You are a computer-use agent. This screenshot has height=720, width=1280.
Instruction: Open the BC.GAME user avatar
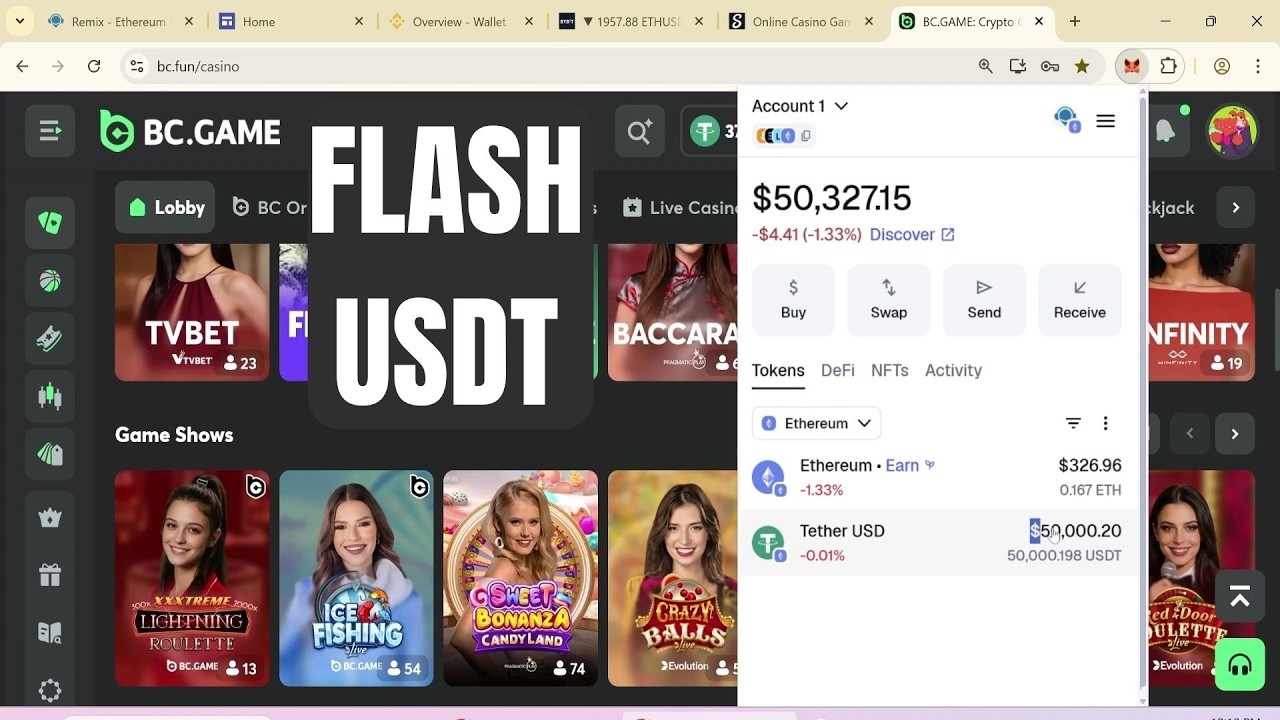pos(1232,131)
